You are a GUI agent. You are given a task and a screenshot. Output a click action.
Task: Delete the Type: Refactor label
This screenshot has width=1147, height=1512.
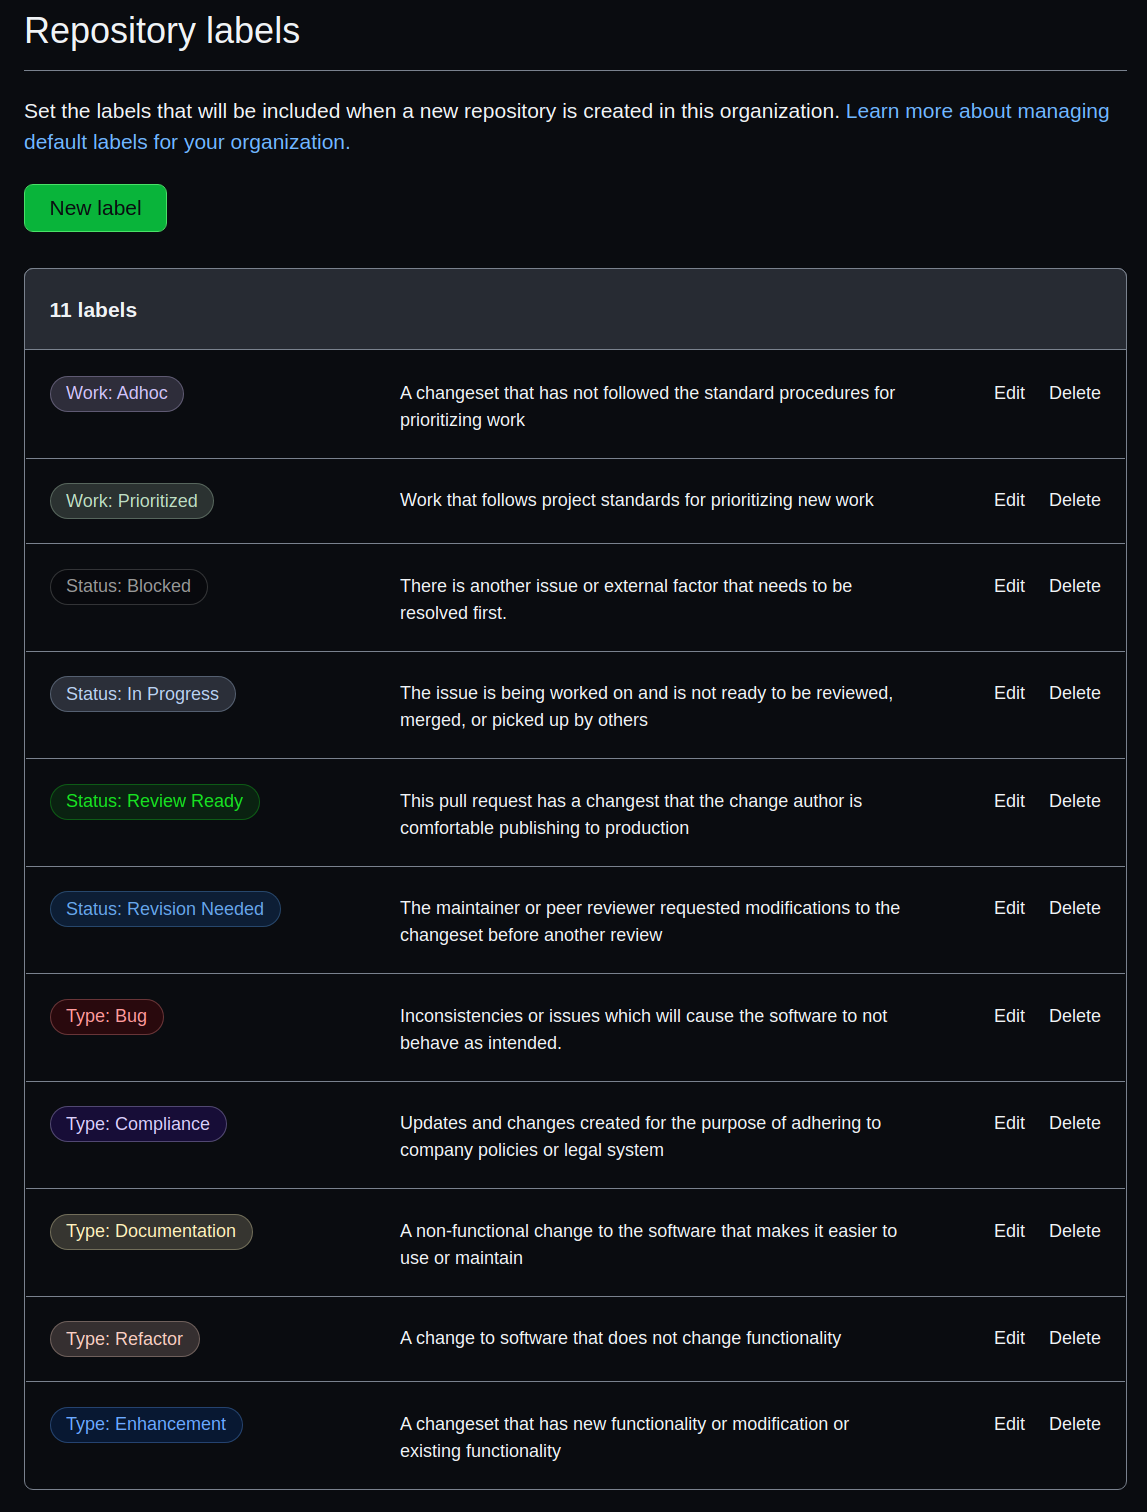1074,1338
